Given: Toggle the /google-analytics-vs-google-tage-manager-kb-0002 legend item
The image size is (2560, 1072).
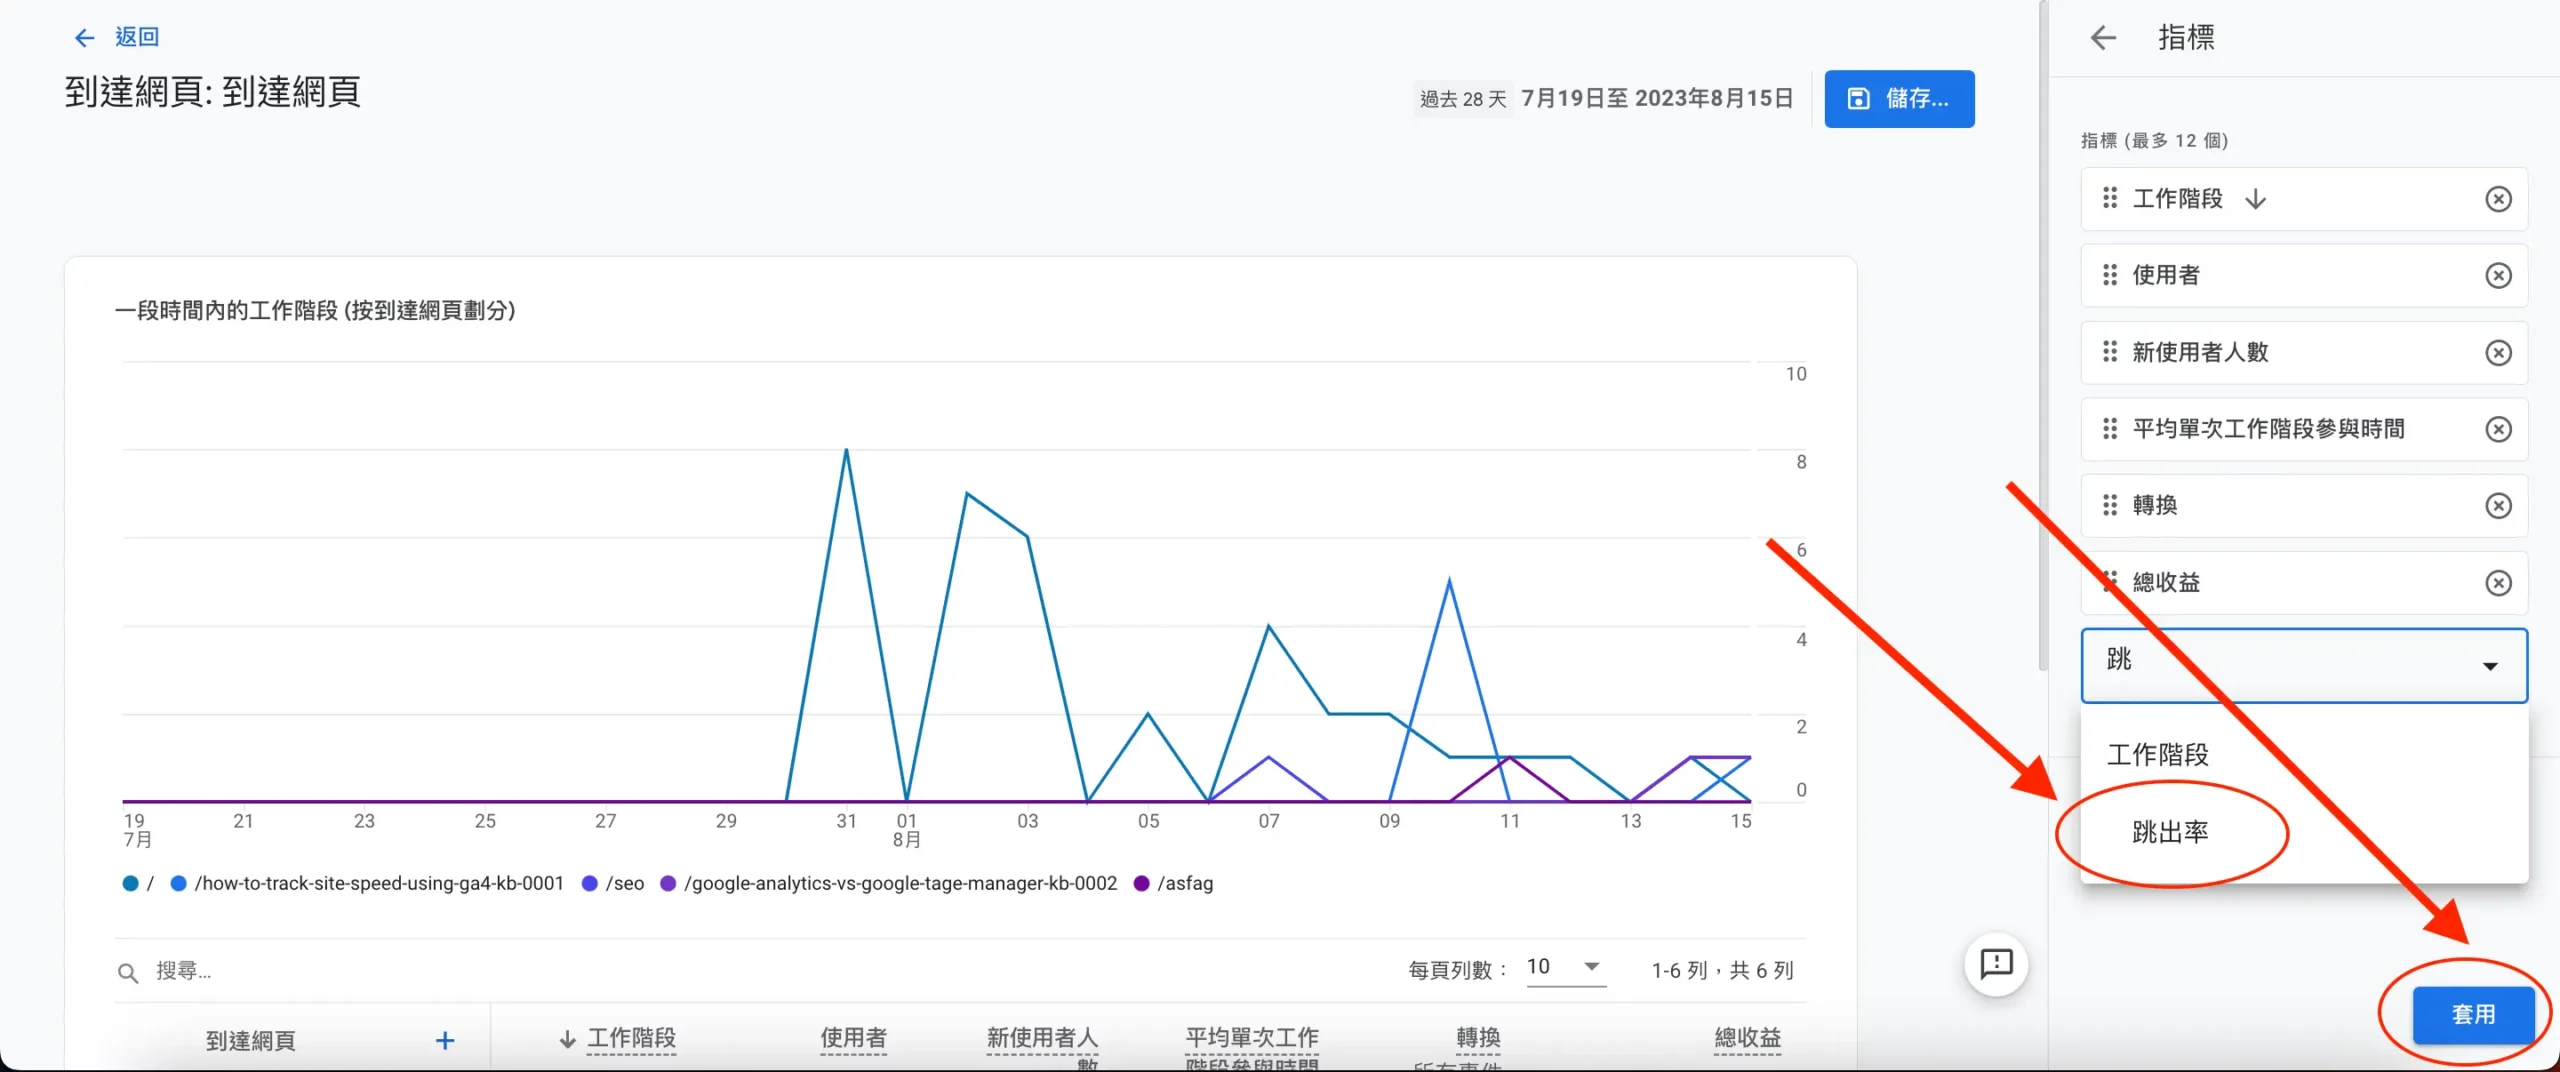Looking at the screenshot, I should click(x=889, y=884).
